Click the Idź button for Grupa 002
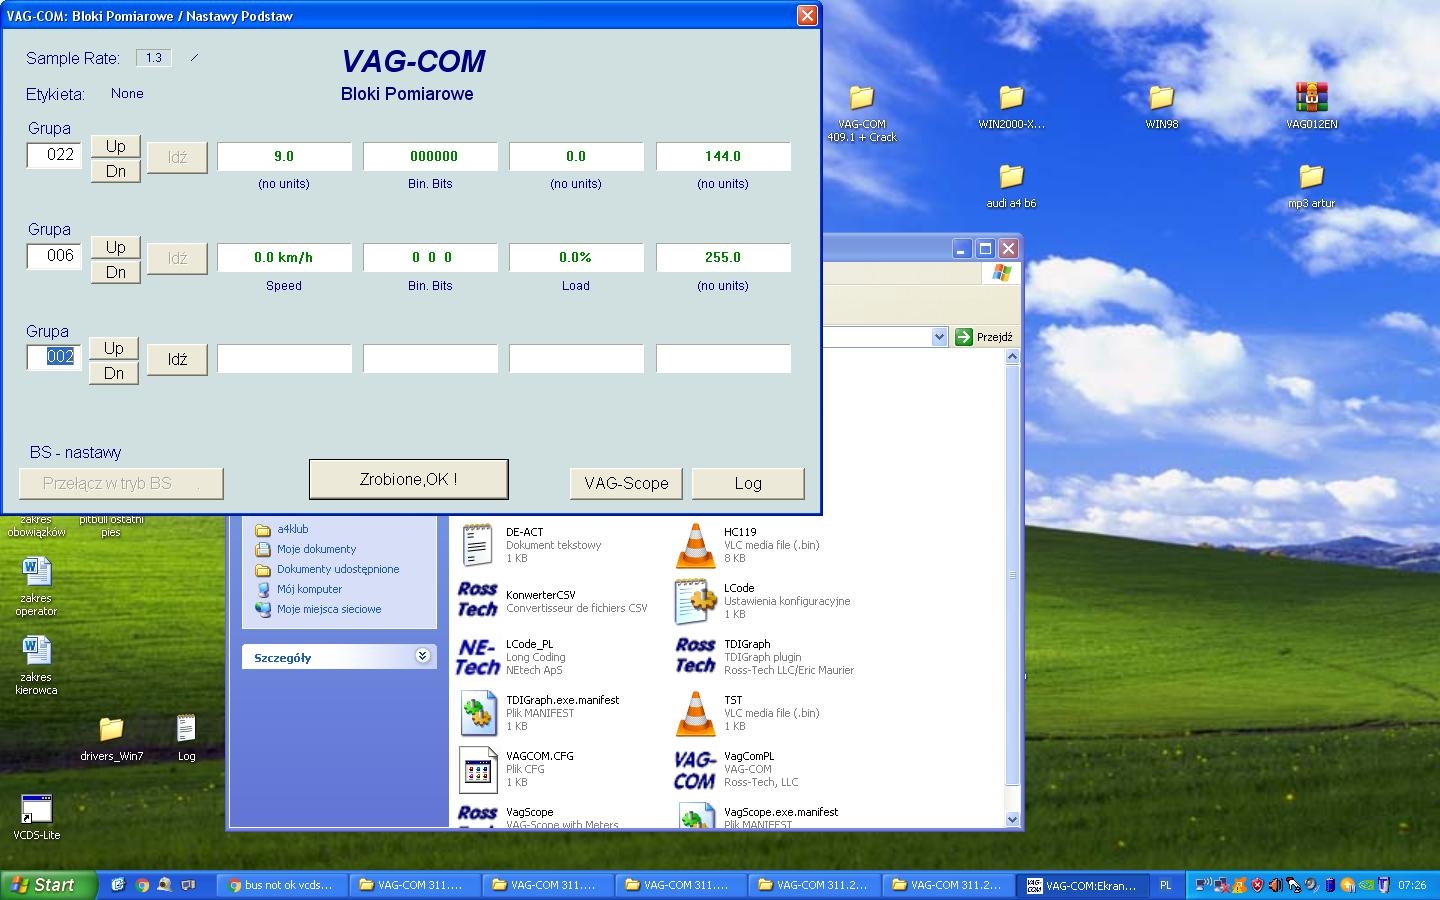 pyautogui.click(x=177, y=359)
